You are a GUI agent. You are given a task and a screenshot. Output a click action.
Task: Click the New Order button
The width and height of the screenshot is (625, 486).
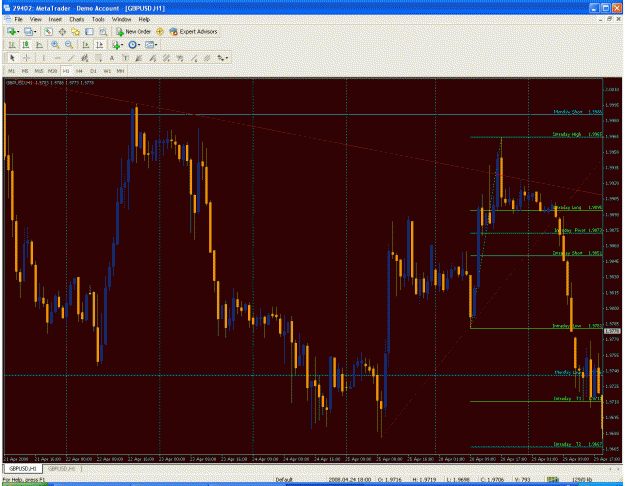pyautogui.click(x=133, y=31)
